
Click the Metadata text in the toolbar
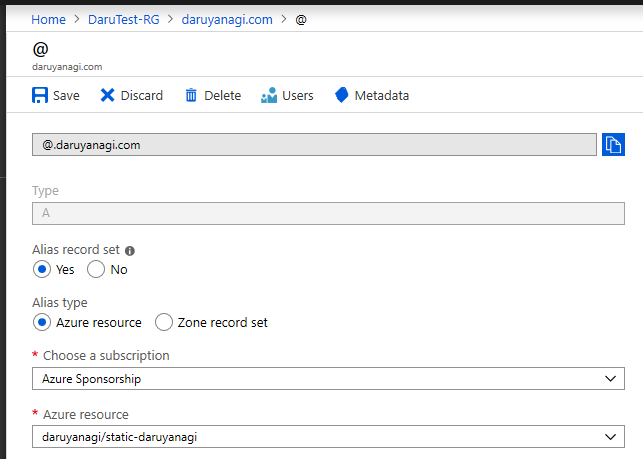tap(381, 96)
